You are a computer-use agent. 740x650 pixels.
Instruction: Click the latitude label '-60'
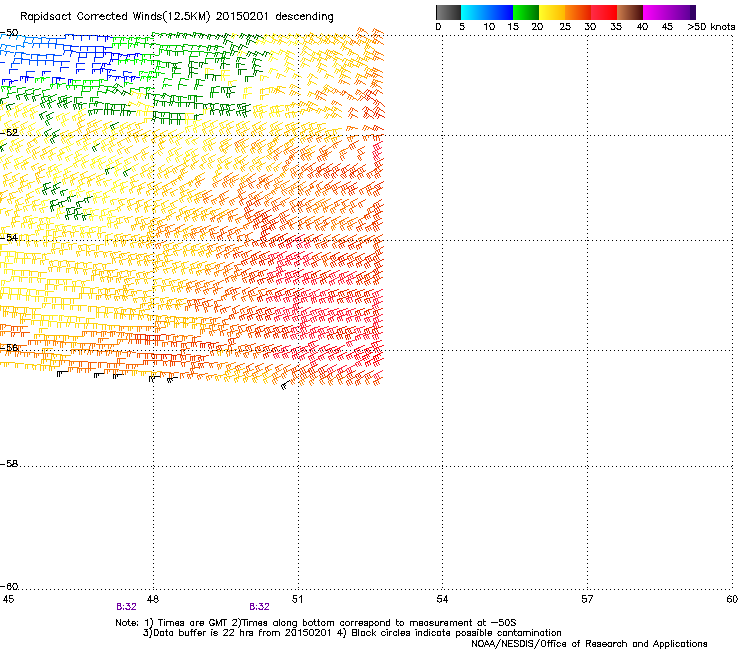pos(9,586)
